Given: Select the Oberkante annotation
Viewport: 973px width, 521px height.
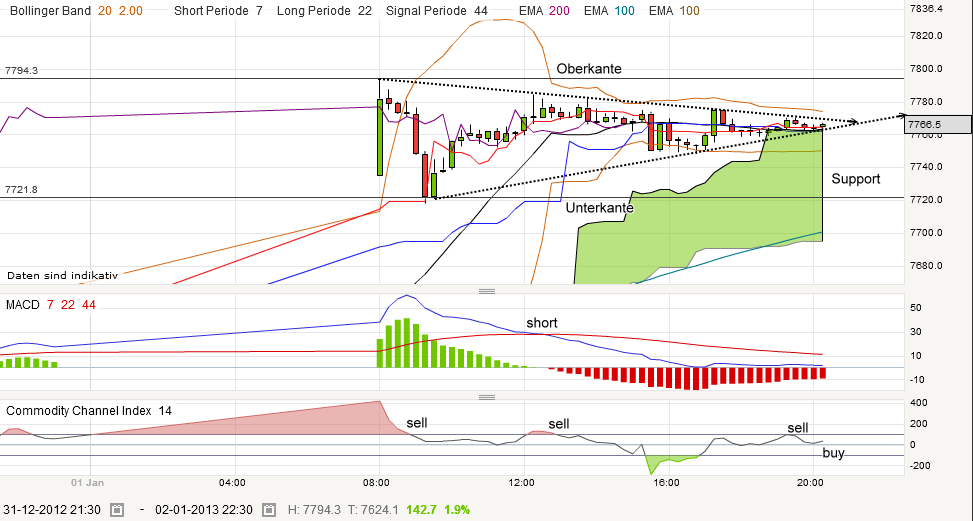Looking at the screenshot, I should (x=589, y=69).
